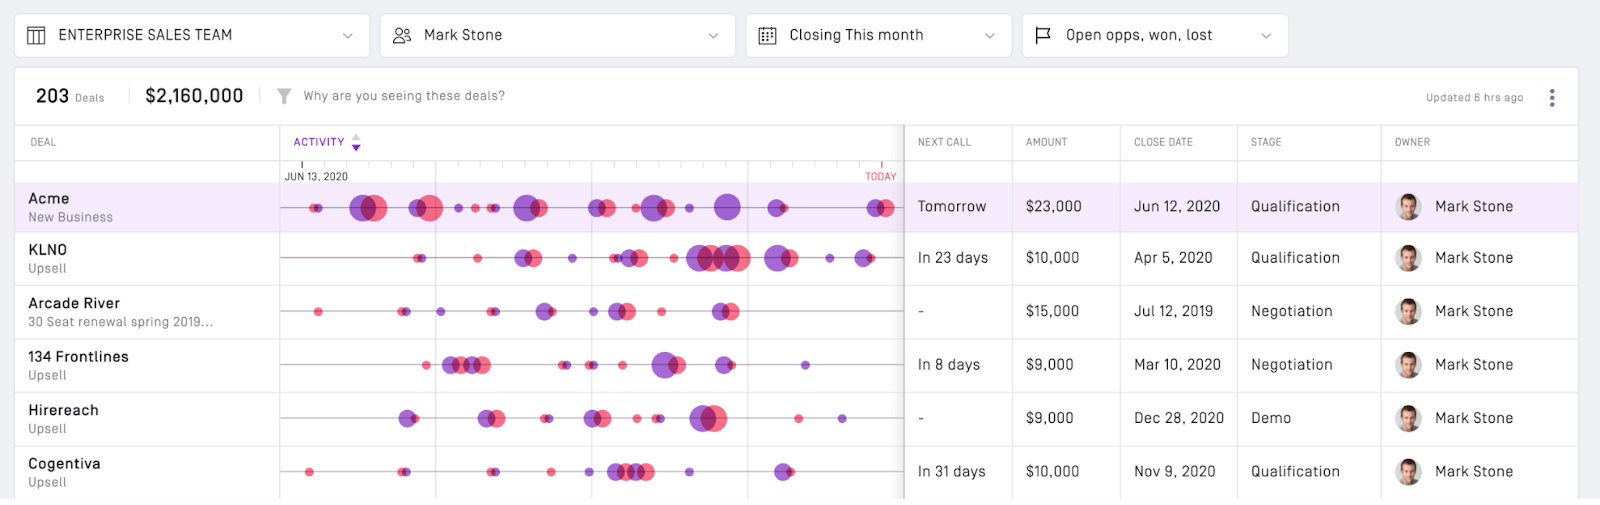Click the table icon beside Enterprise Sales Team
1600x505 pixels.
[x=36, y=35]
